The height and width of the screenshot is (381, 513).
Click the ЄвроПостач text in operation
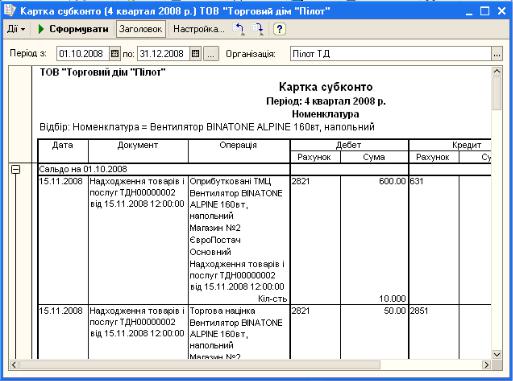click(x=215, y=240)
